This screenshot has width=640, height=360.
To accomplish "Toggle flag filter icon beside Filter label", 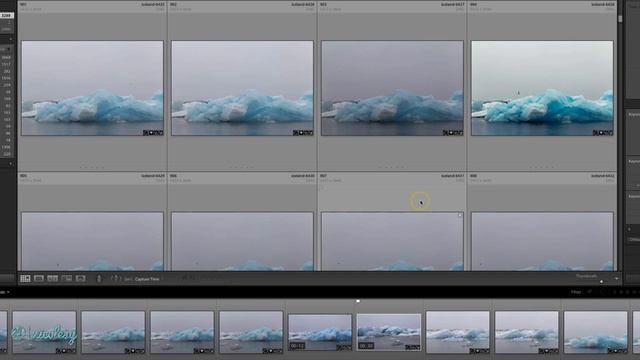I will click(590, 292).
